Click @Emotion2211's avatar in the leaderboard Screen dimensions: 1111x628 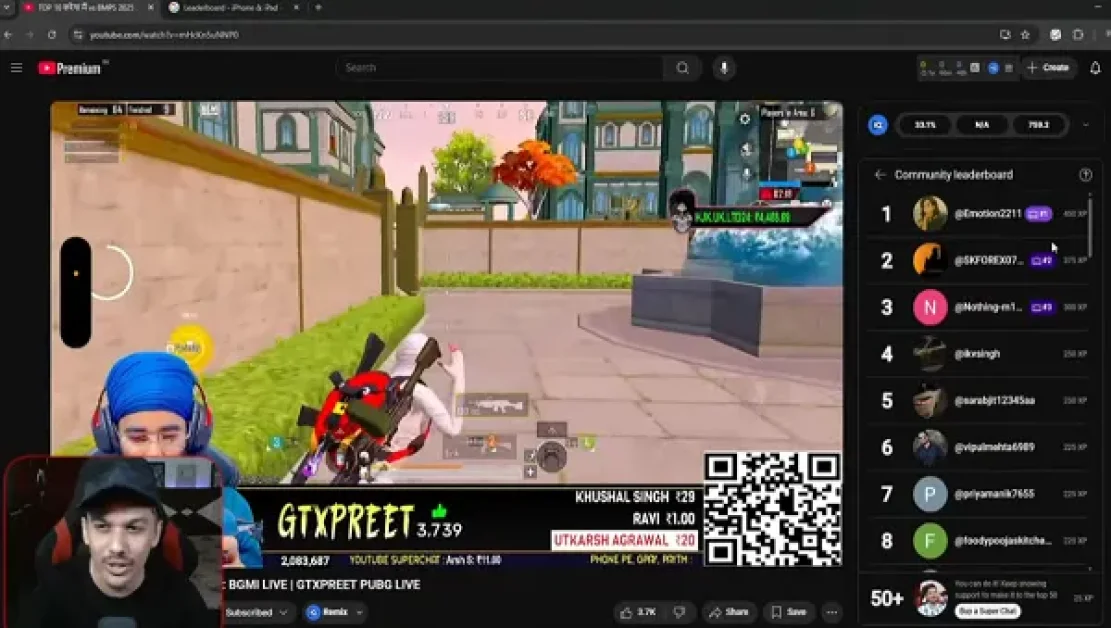[x=930, y=214]
